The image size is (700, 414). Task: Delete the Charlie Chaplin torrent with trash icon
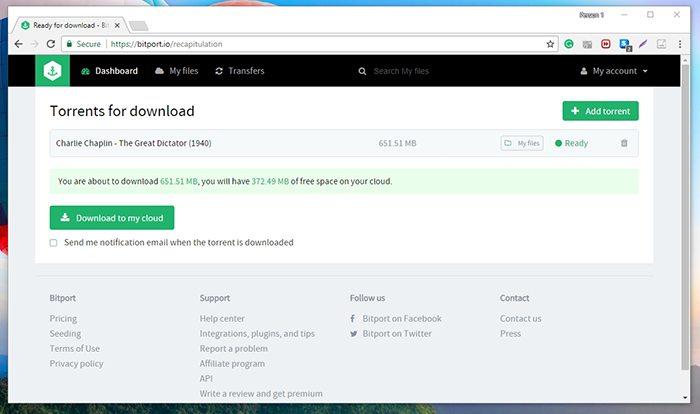[x=624, y=143]
